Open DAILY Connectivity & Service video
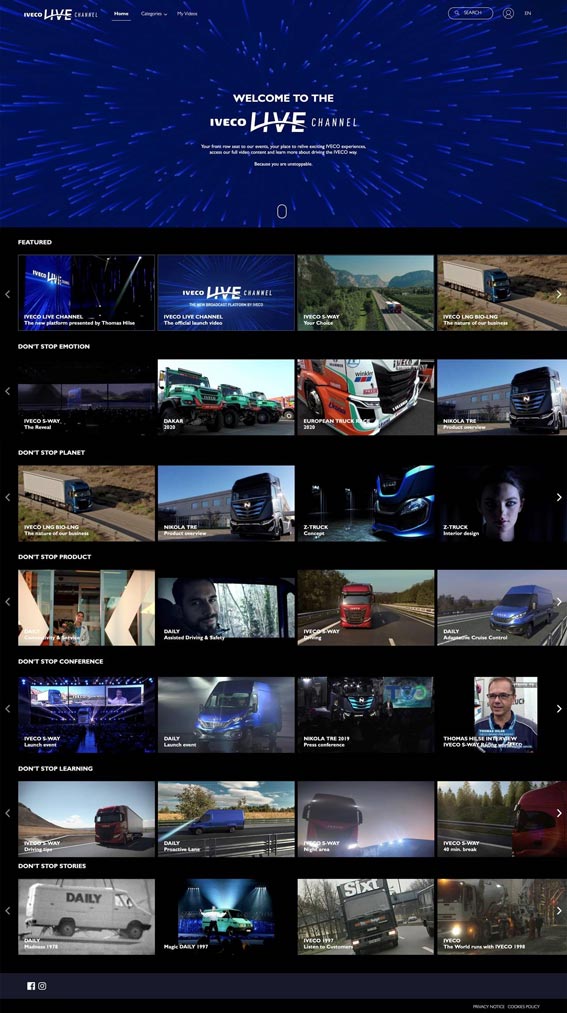This screenshot has width=567, height=1013. [x=87, y=607]
